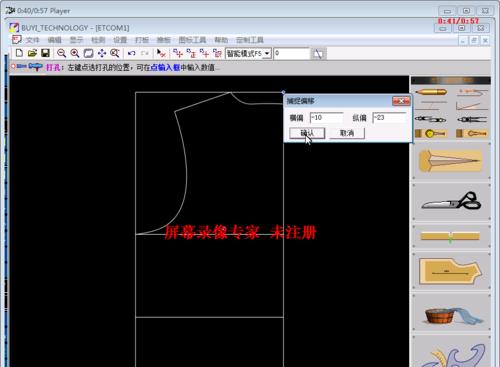This screenshot has width=500, height=367.
Task: Click the zoom in magnifier icon
Action: click(75, 53)
